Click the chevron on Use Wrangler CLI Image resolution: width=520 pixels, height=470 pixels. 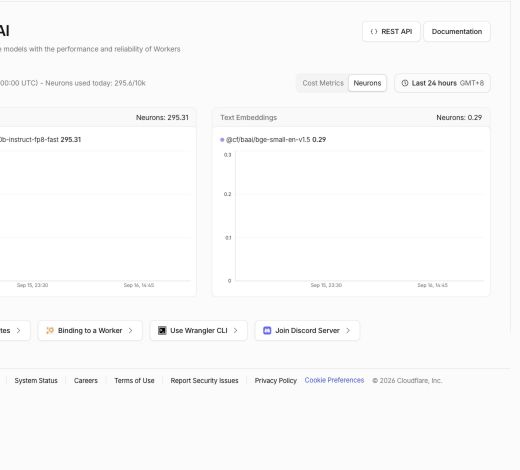point(236,330)
